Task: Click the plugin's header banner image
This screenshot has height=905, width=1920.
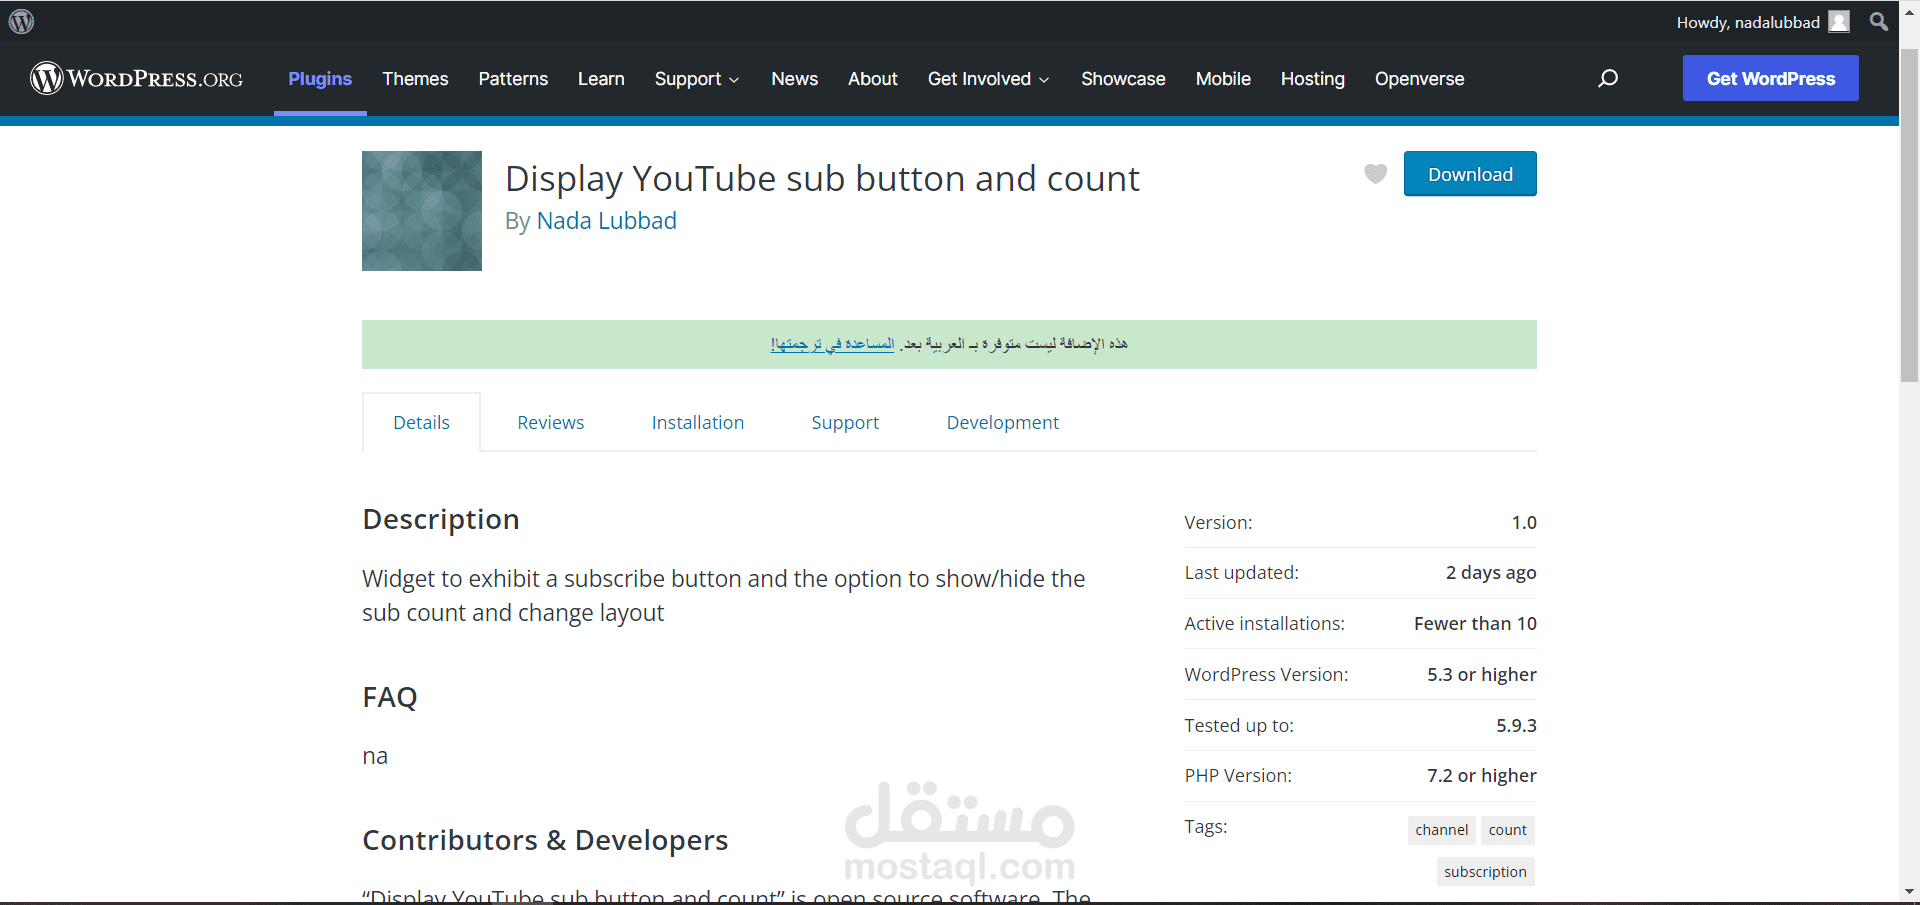Action: [421, 210]
